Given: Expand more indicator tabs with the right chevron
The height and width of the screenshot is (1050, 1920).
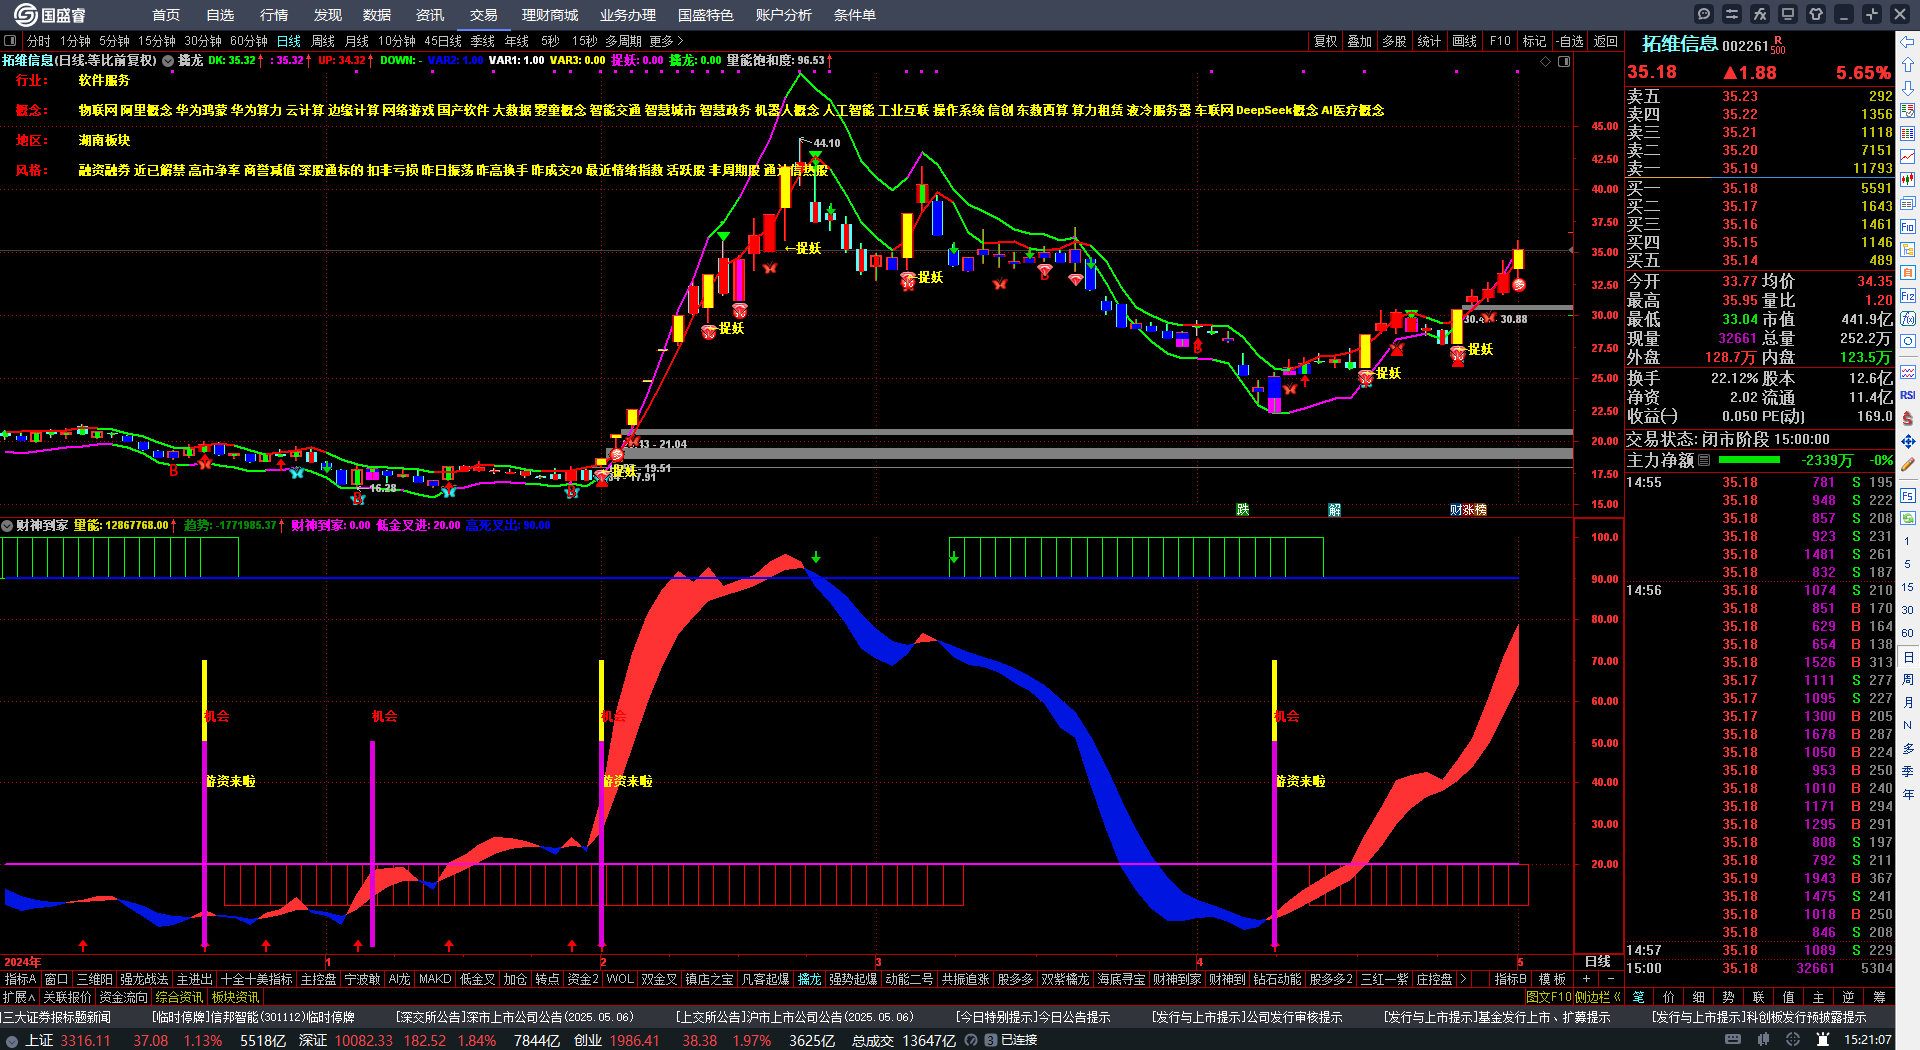Looking at the screenshot, I should point(1463,979).
